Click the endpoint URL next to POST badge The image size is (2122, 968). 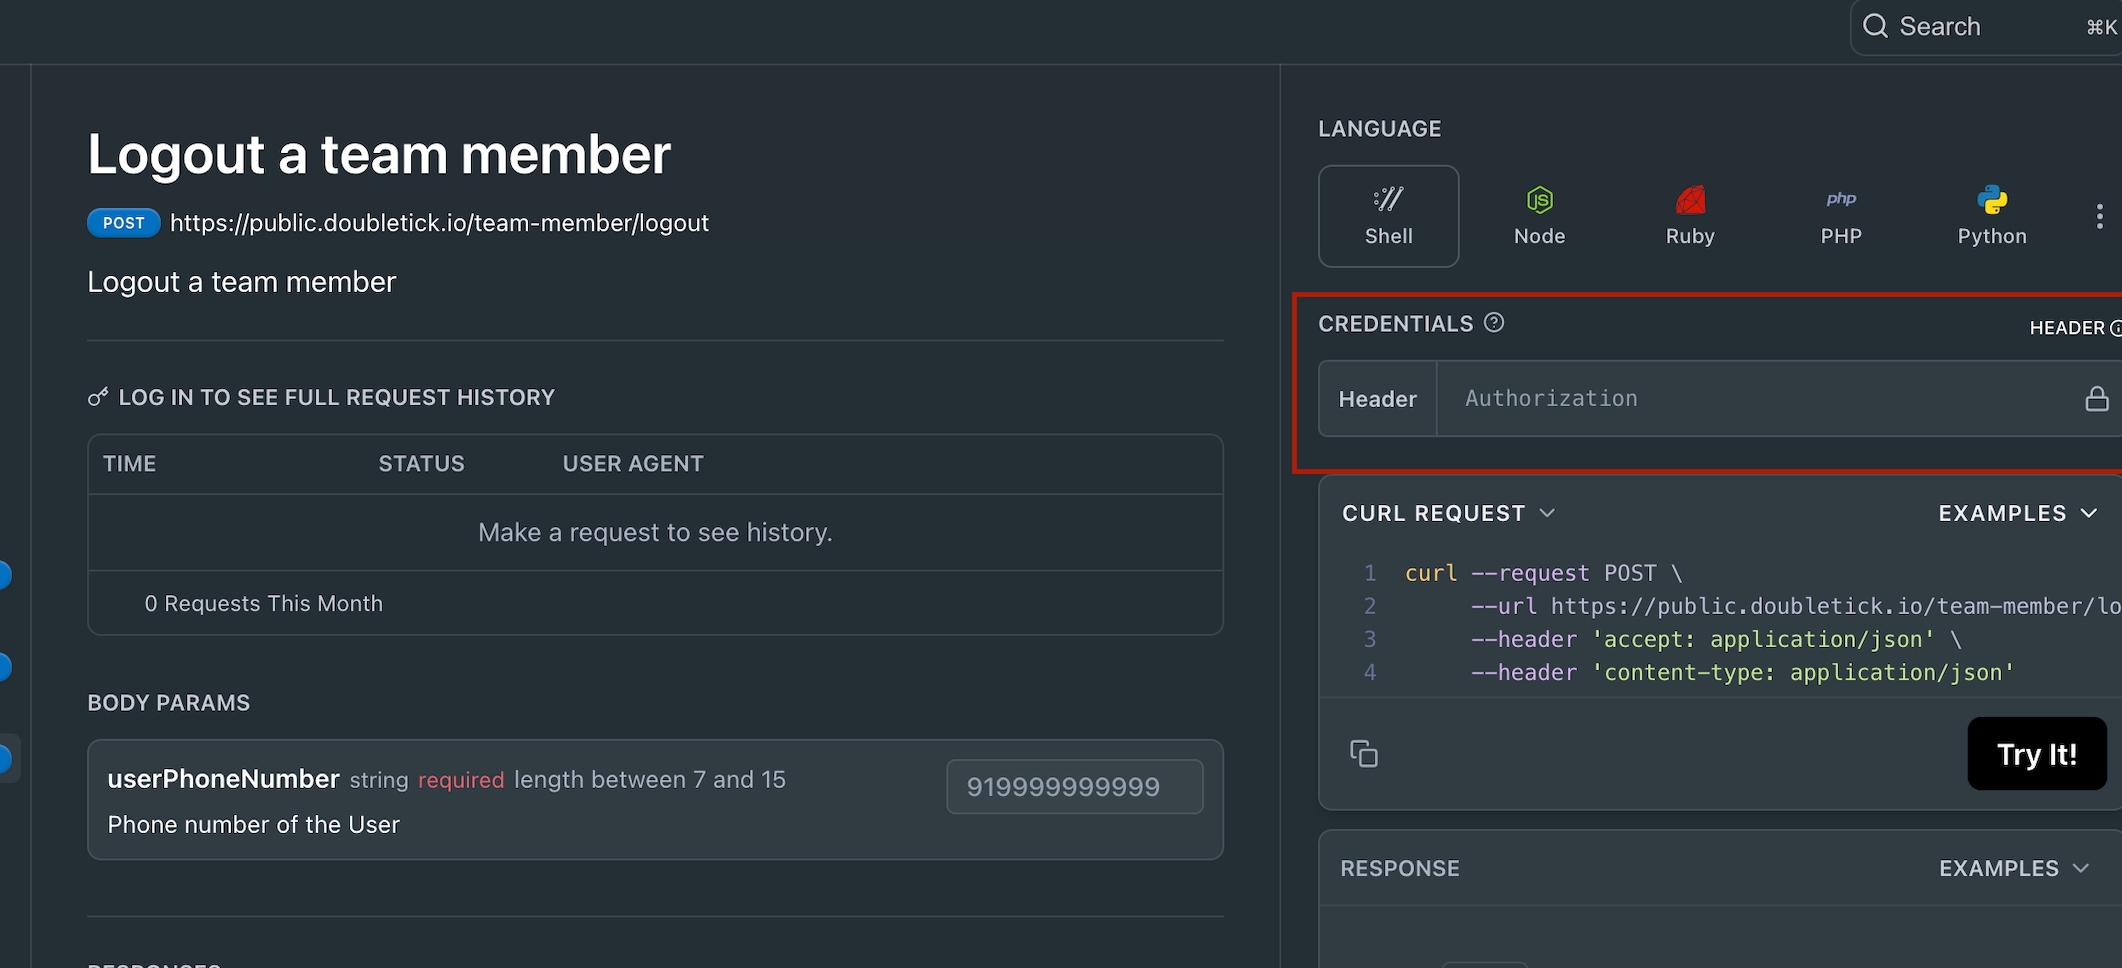tap(439, 223)
